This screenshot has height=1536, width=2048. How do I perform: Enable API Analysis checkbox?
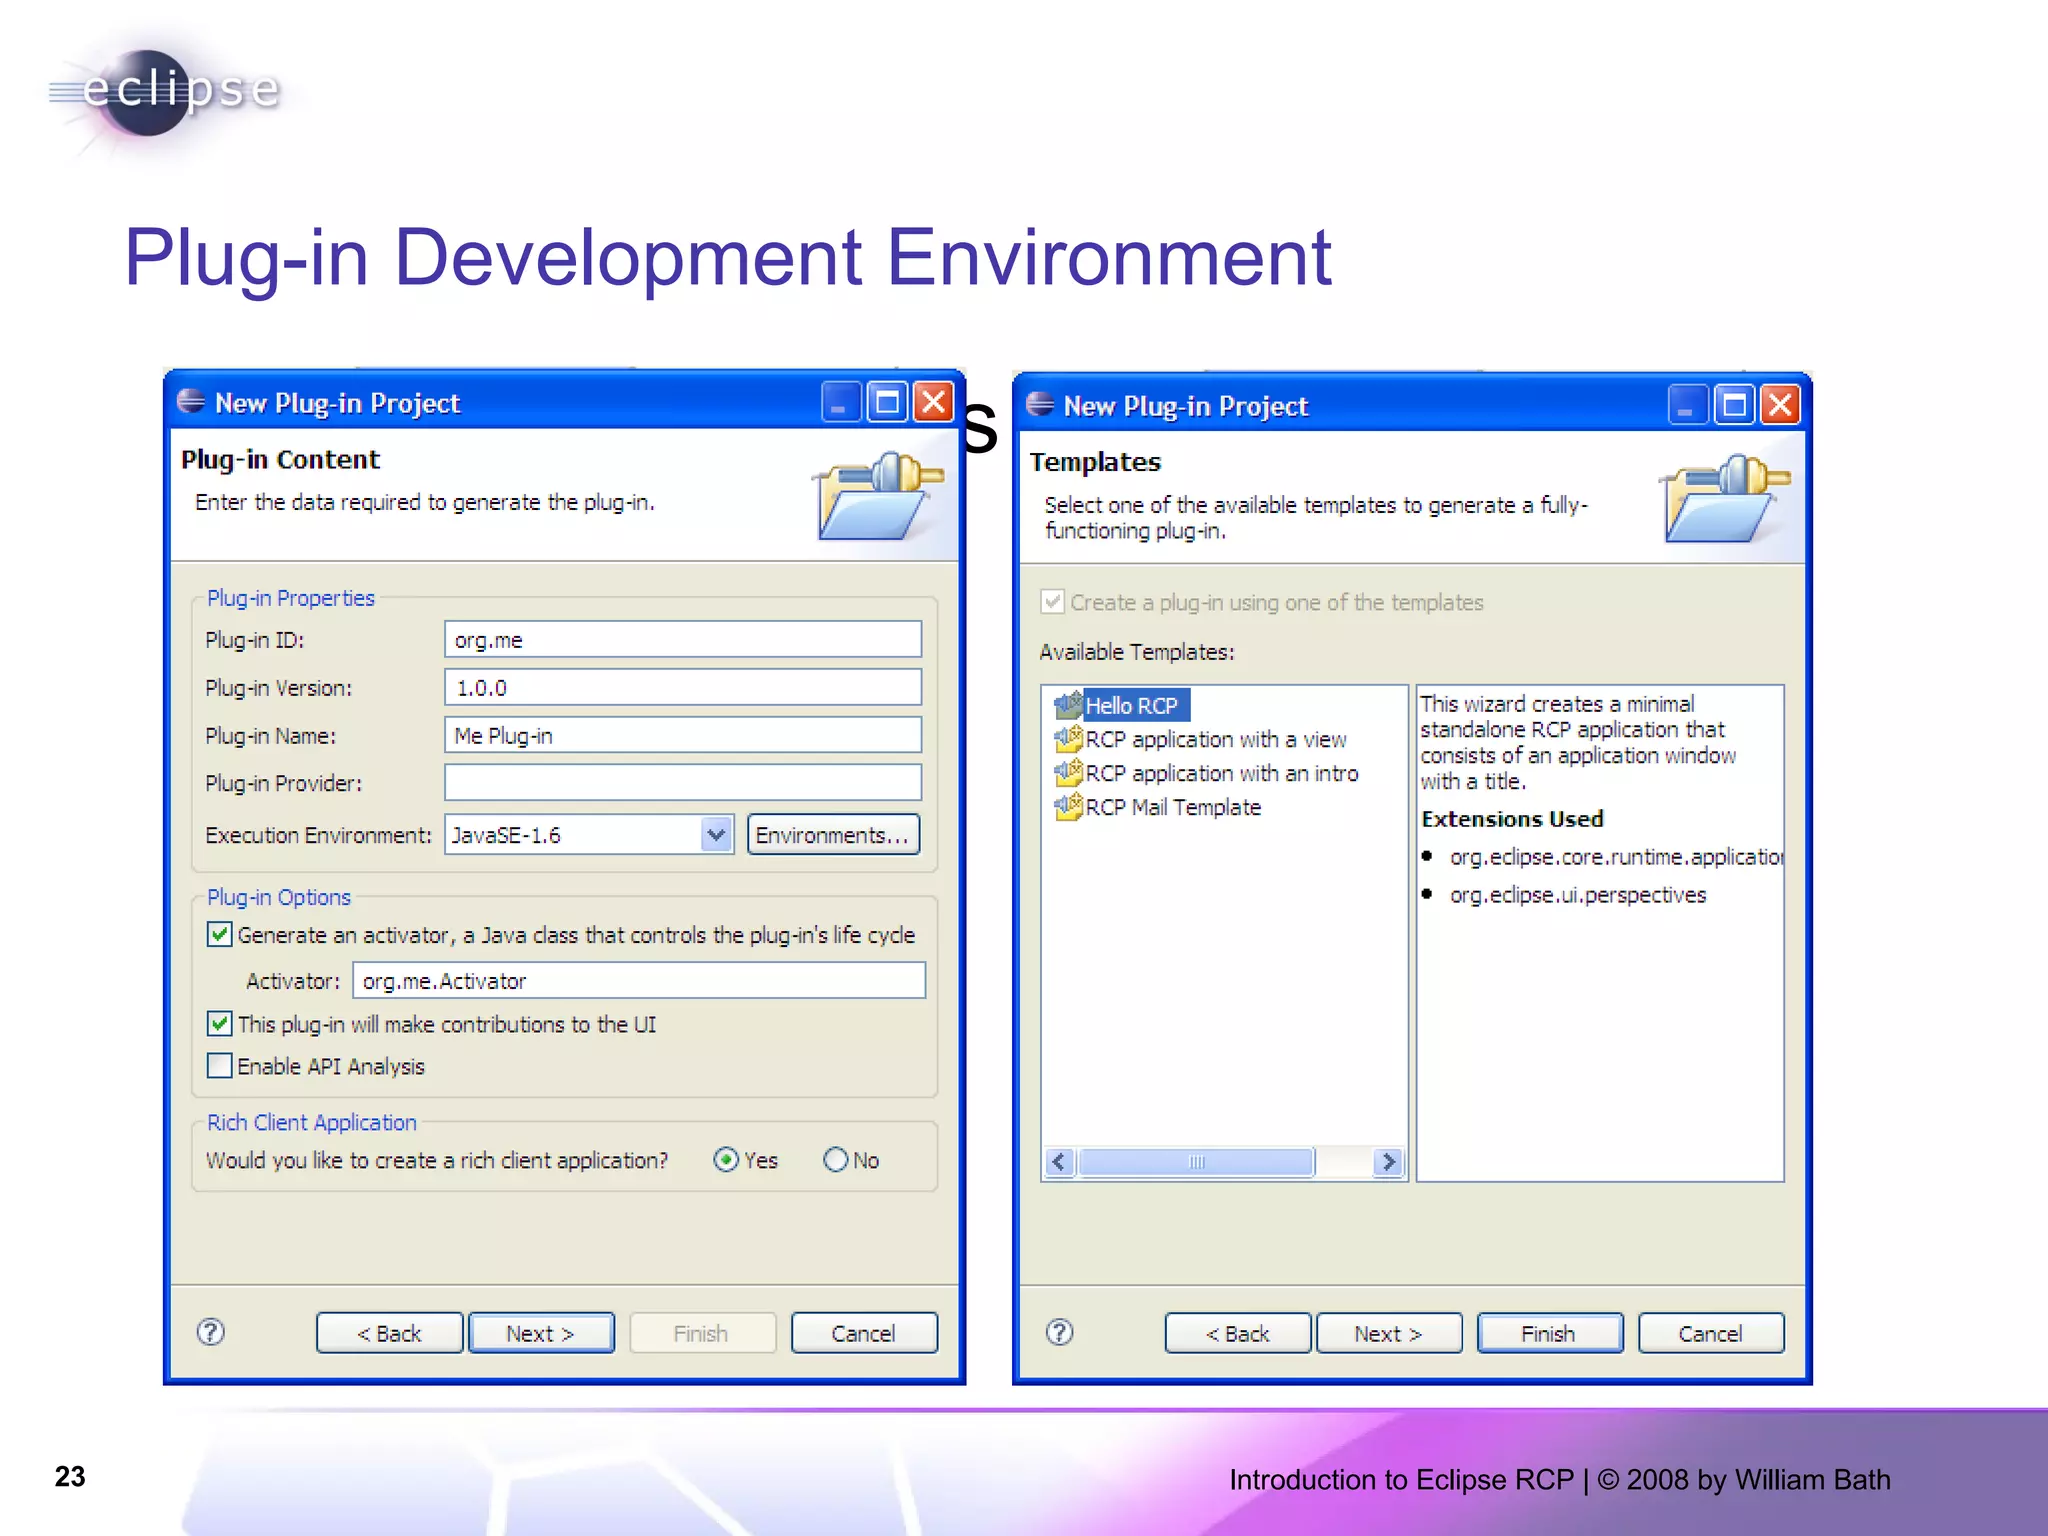click(x=219, y=1066)
